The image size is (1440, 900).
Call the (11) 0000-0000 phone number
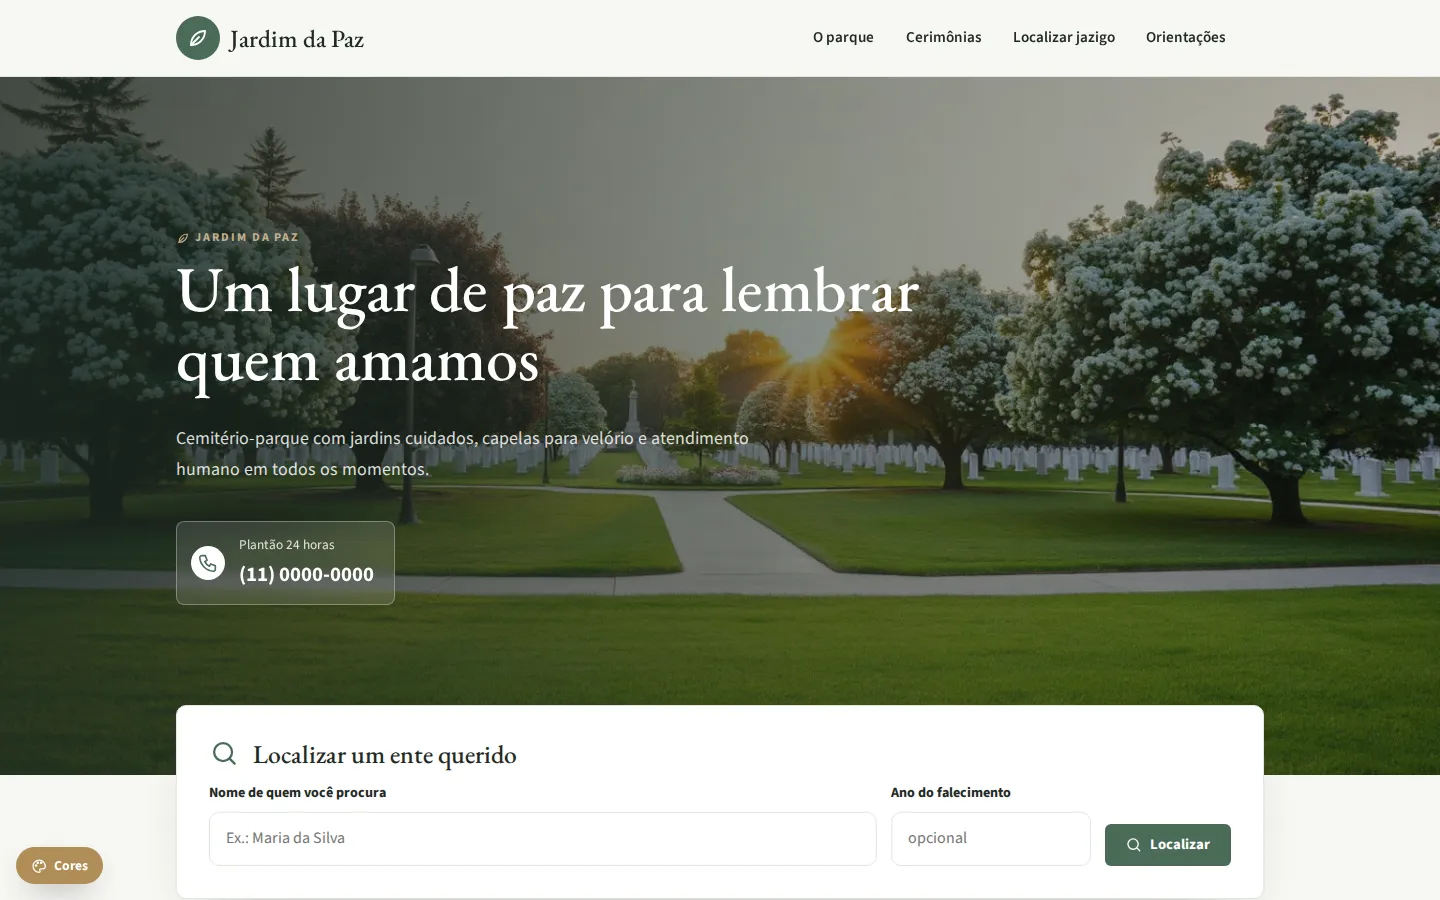(x=306, y=574)
